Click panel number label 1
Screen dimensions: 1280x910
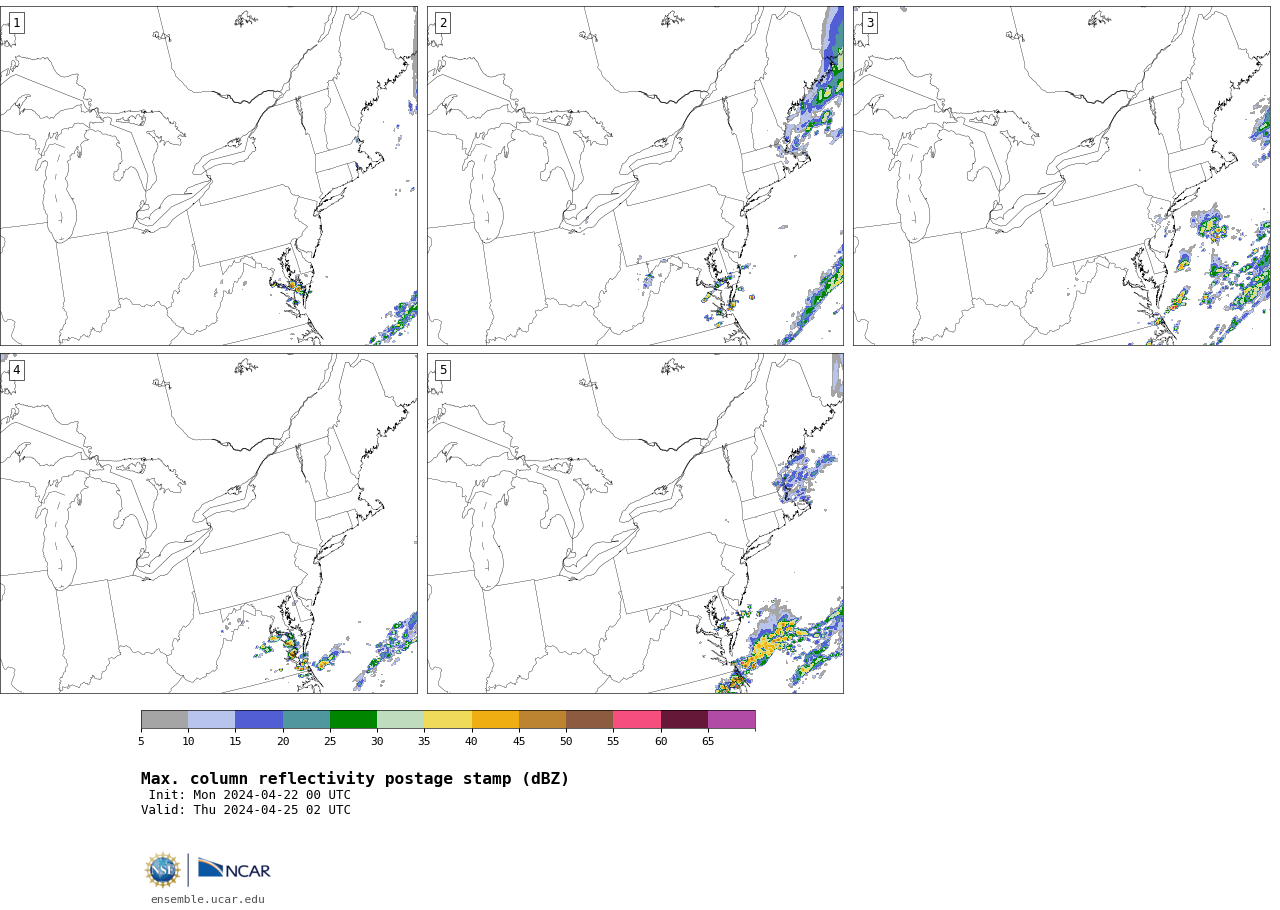point(16,23)
